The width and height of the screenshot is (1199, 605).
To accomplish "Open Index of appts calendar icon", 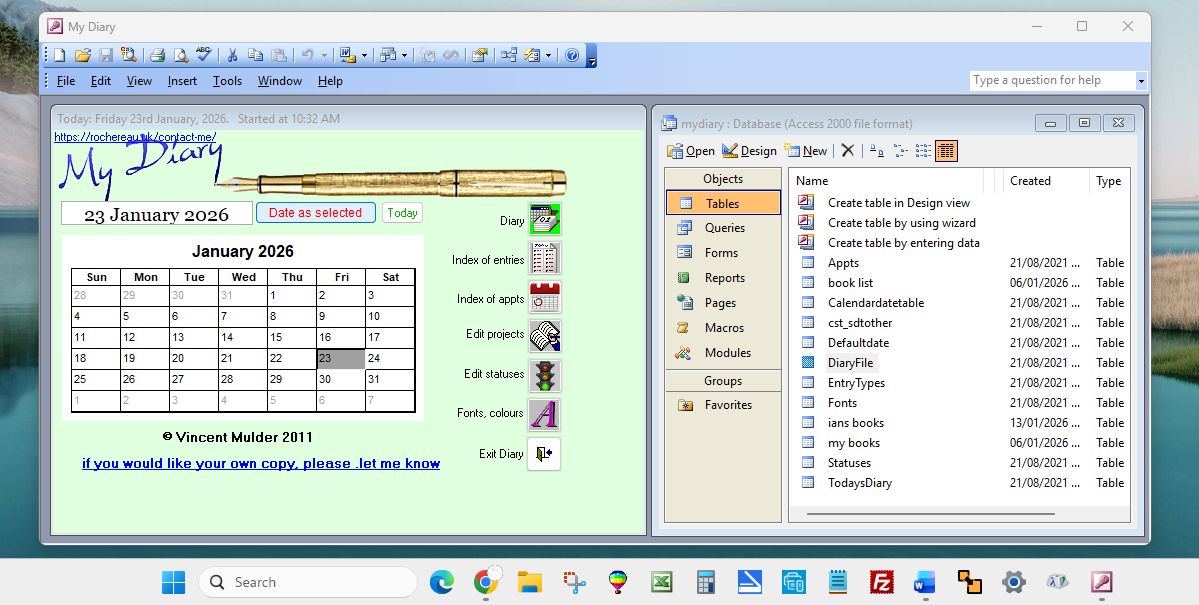I will [x=544, y=298].
